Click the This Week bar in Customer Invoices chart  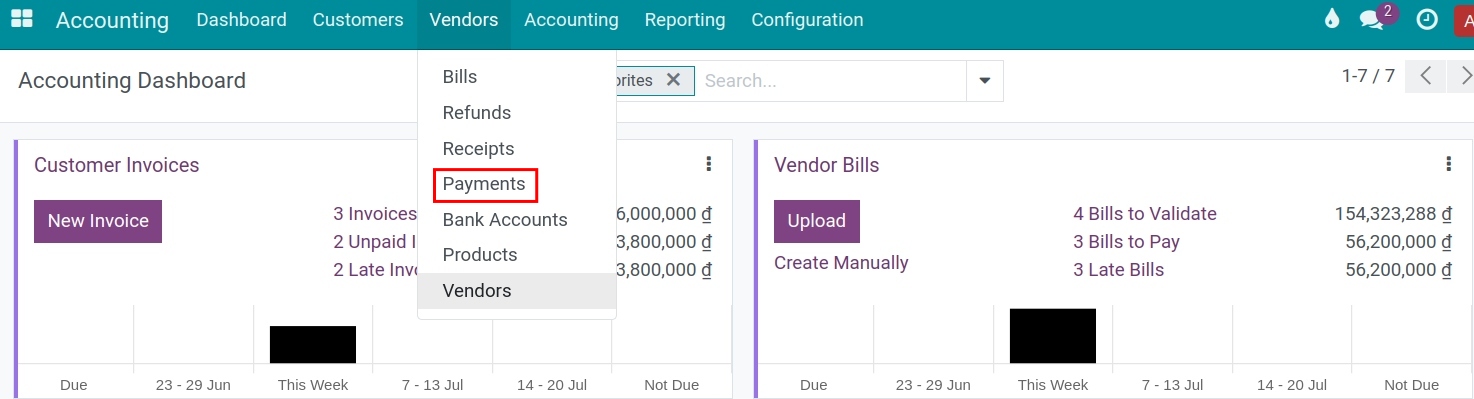[x=313, y=345]
